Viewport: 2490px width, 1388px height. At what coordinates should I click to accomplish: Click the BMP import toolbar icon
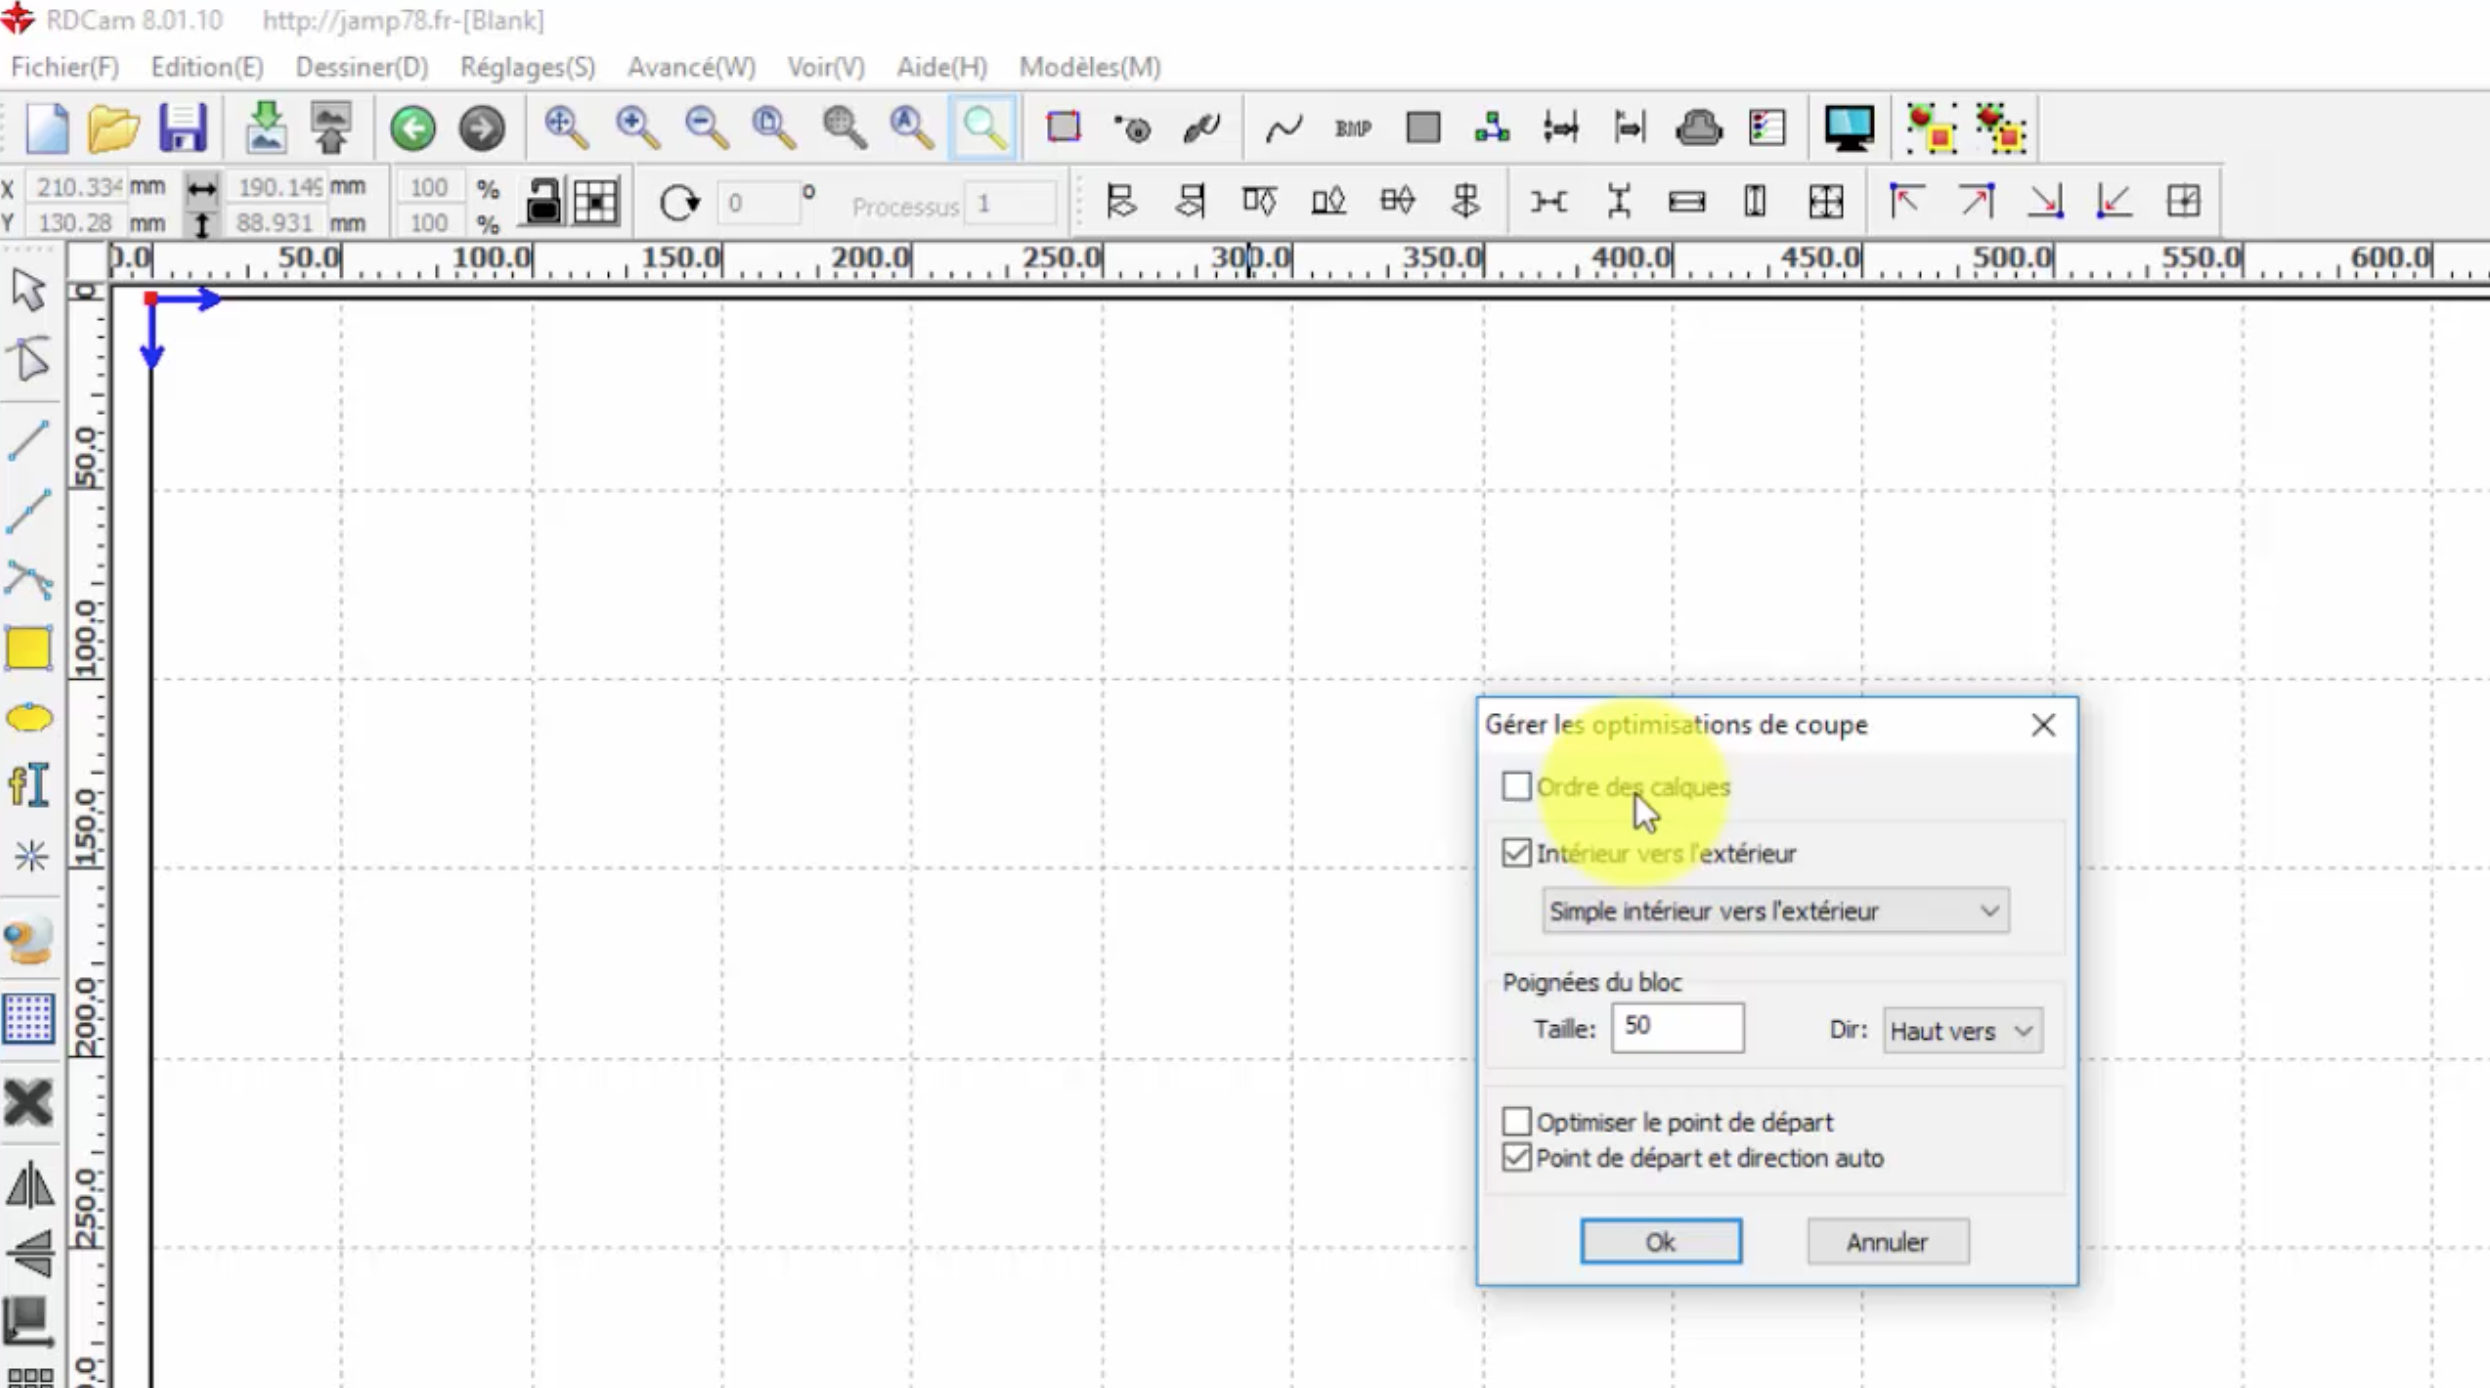click(1352, 128)
